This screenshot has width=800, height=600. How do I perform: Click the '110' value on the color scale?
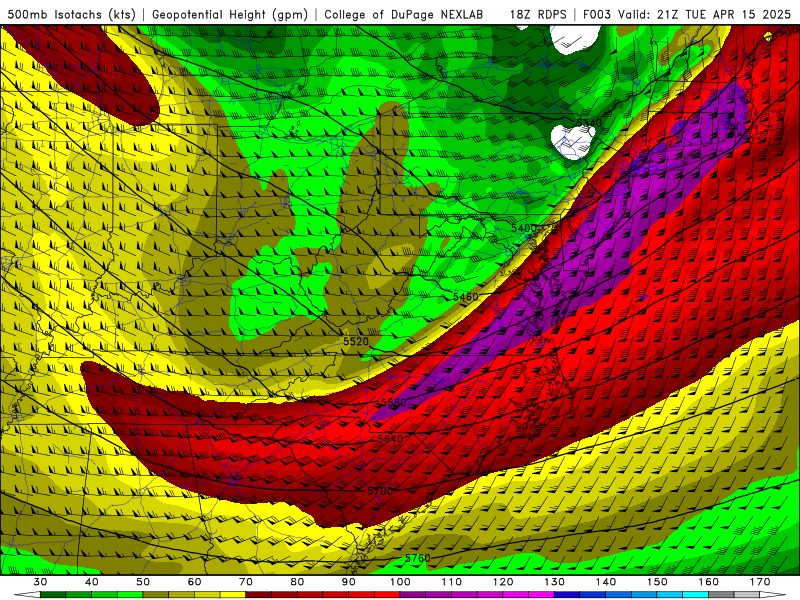coord(452,582)
